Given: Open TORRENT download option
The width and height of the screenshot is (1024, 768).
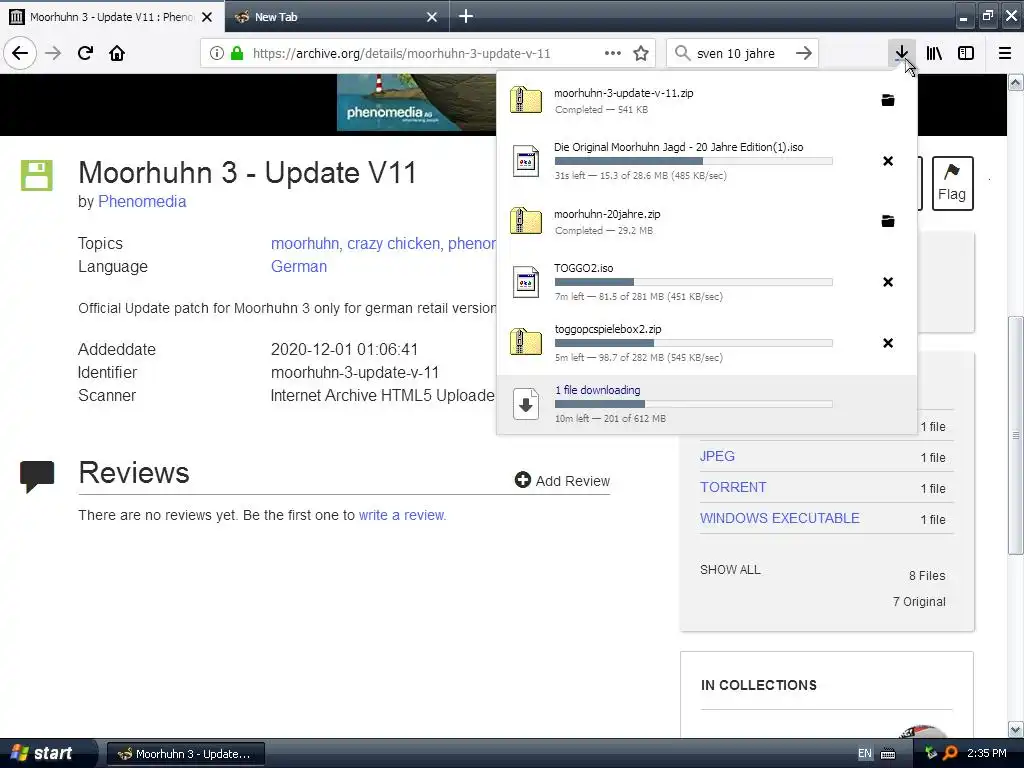Looking at the screenshot, I should tap(733, 487).
